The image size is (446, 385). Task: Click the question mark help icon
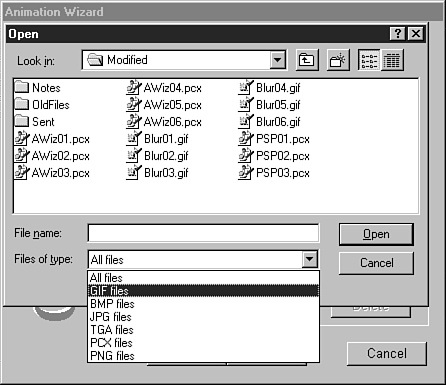398,34
